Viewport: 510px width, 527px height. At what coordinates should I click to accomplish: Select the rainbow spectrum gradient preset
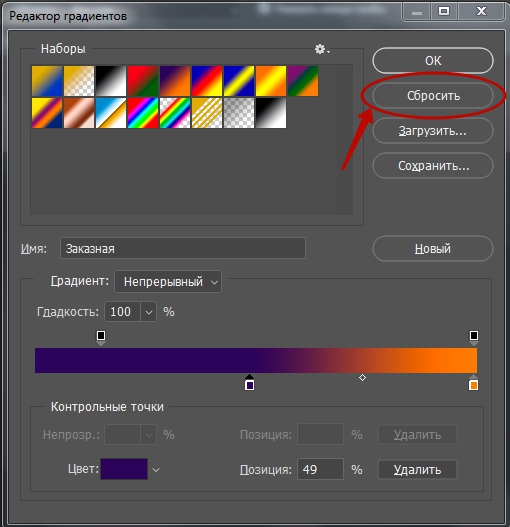143,113
